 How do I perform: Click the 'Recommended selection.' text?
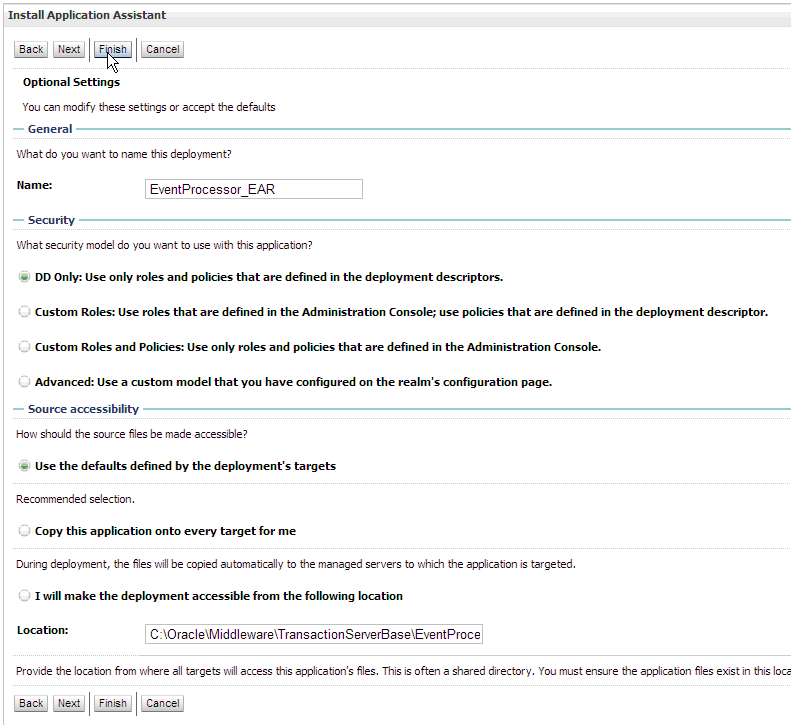[x=75, y=499]
